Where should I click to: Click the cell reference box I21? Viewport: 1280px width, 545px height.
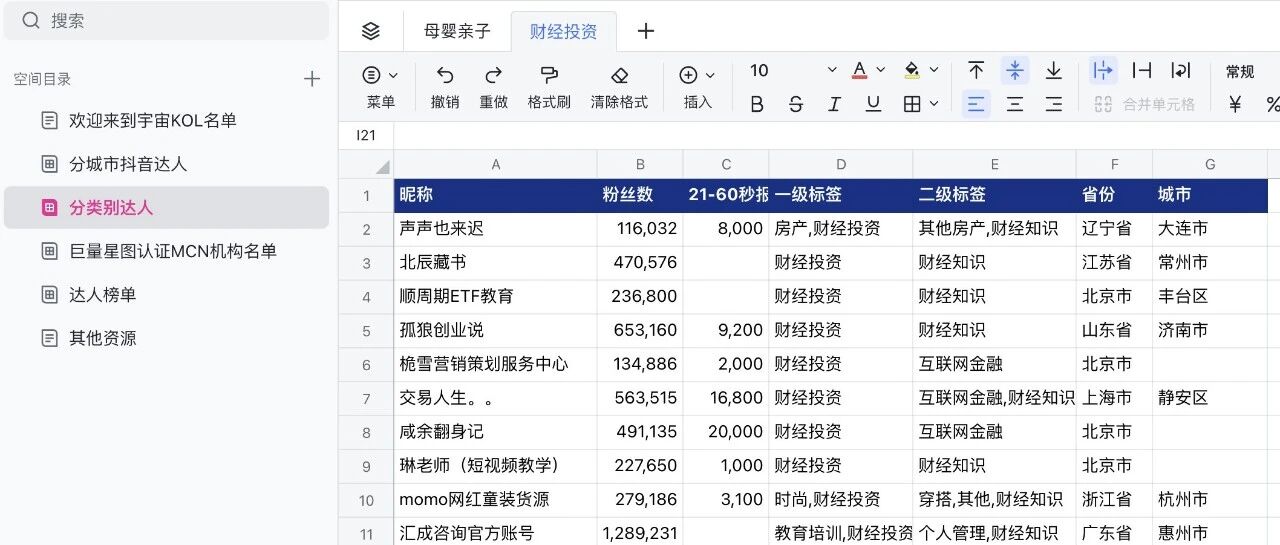click(366, 135)
